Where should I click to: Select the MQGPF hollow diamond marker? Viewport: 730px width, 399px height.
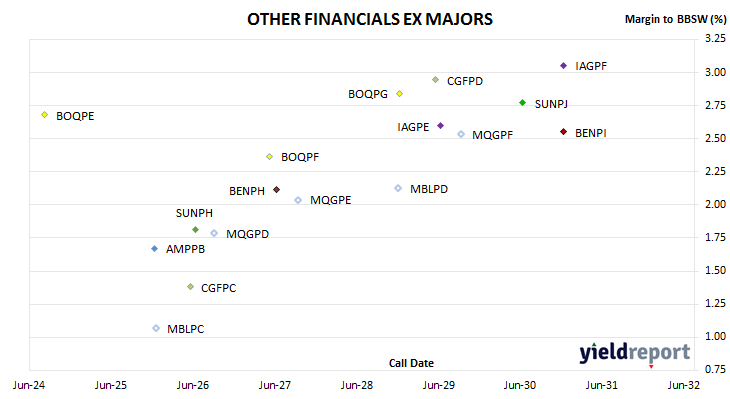tap(461, 134)
